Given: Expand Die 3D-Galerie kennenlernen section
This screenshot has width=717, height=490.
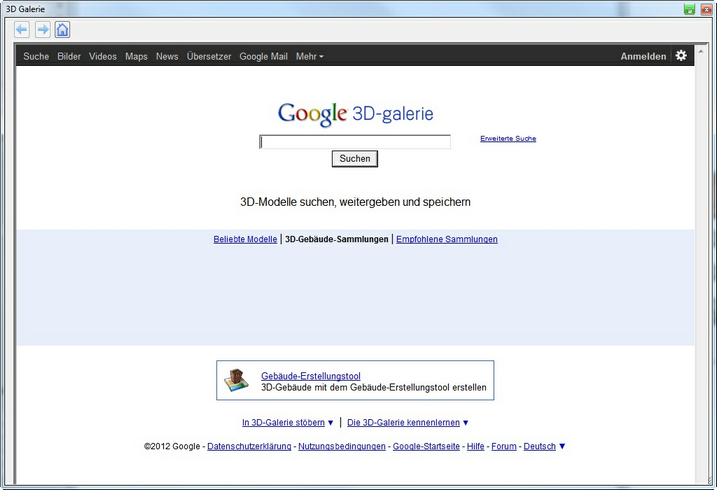Looking at the screenshot, I should click(x=408, y=422).
